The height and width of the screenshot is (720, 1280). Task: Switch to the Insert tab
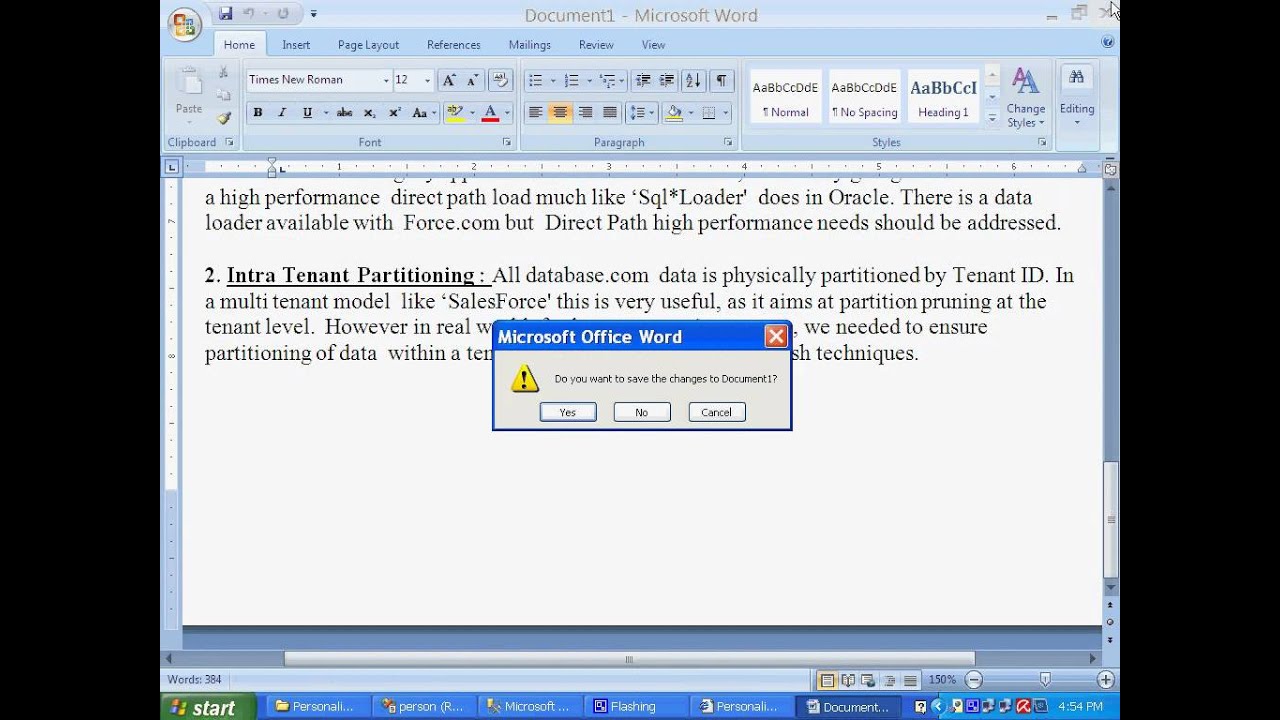(296, 45)
